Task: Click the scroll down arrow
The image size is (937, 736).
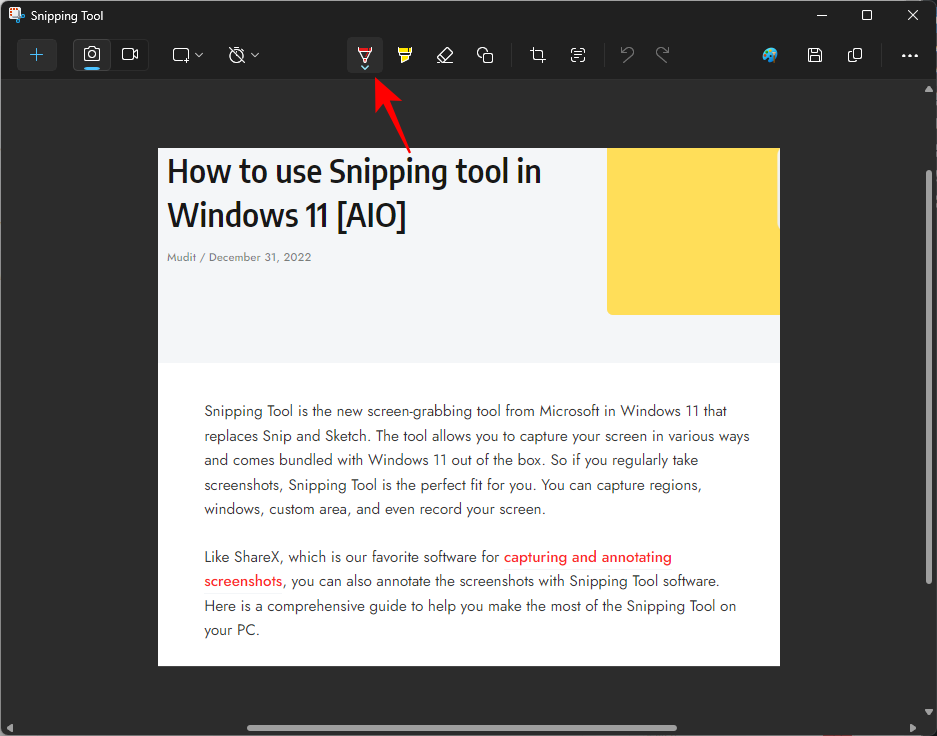Action: click(929, 712)
